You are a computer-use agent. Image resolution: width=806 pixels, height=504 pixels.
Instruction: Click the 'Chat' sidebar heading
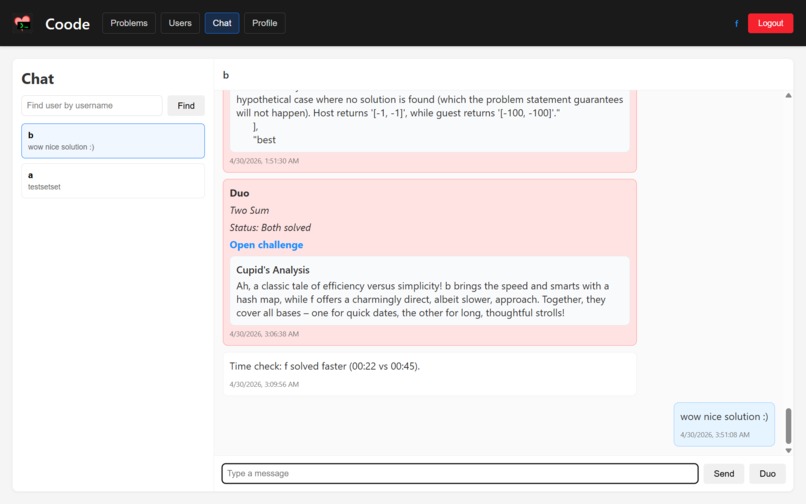click(x=38, y=79)
